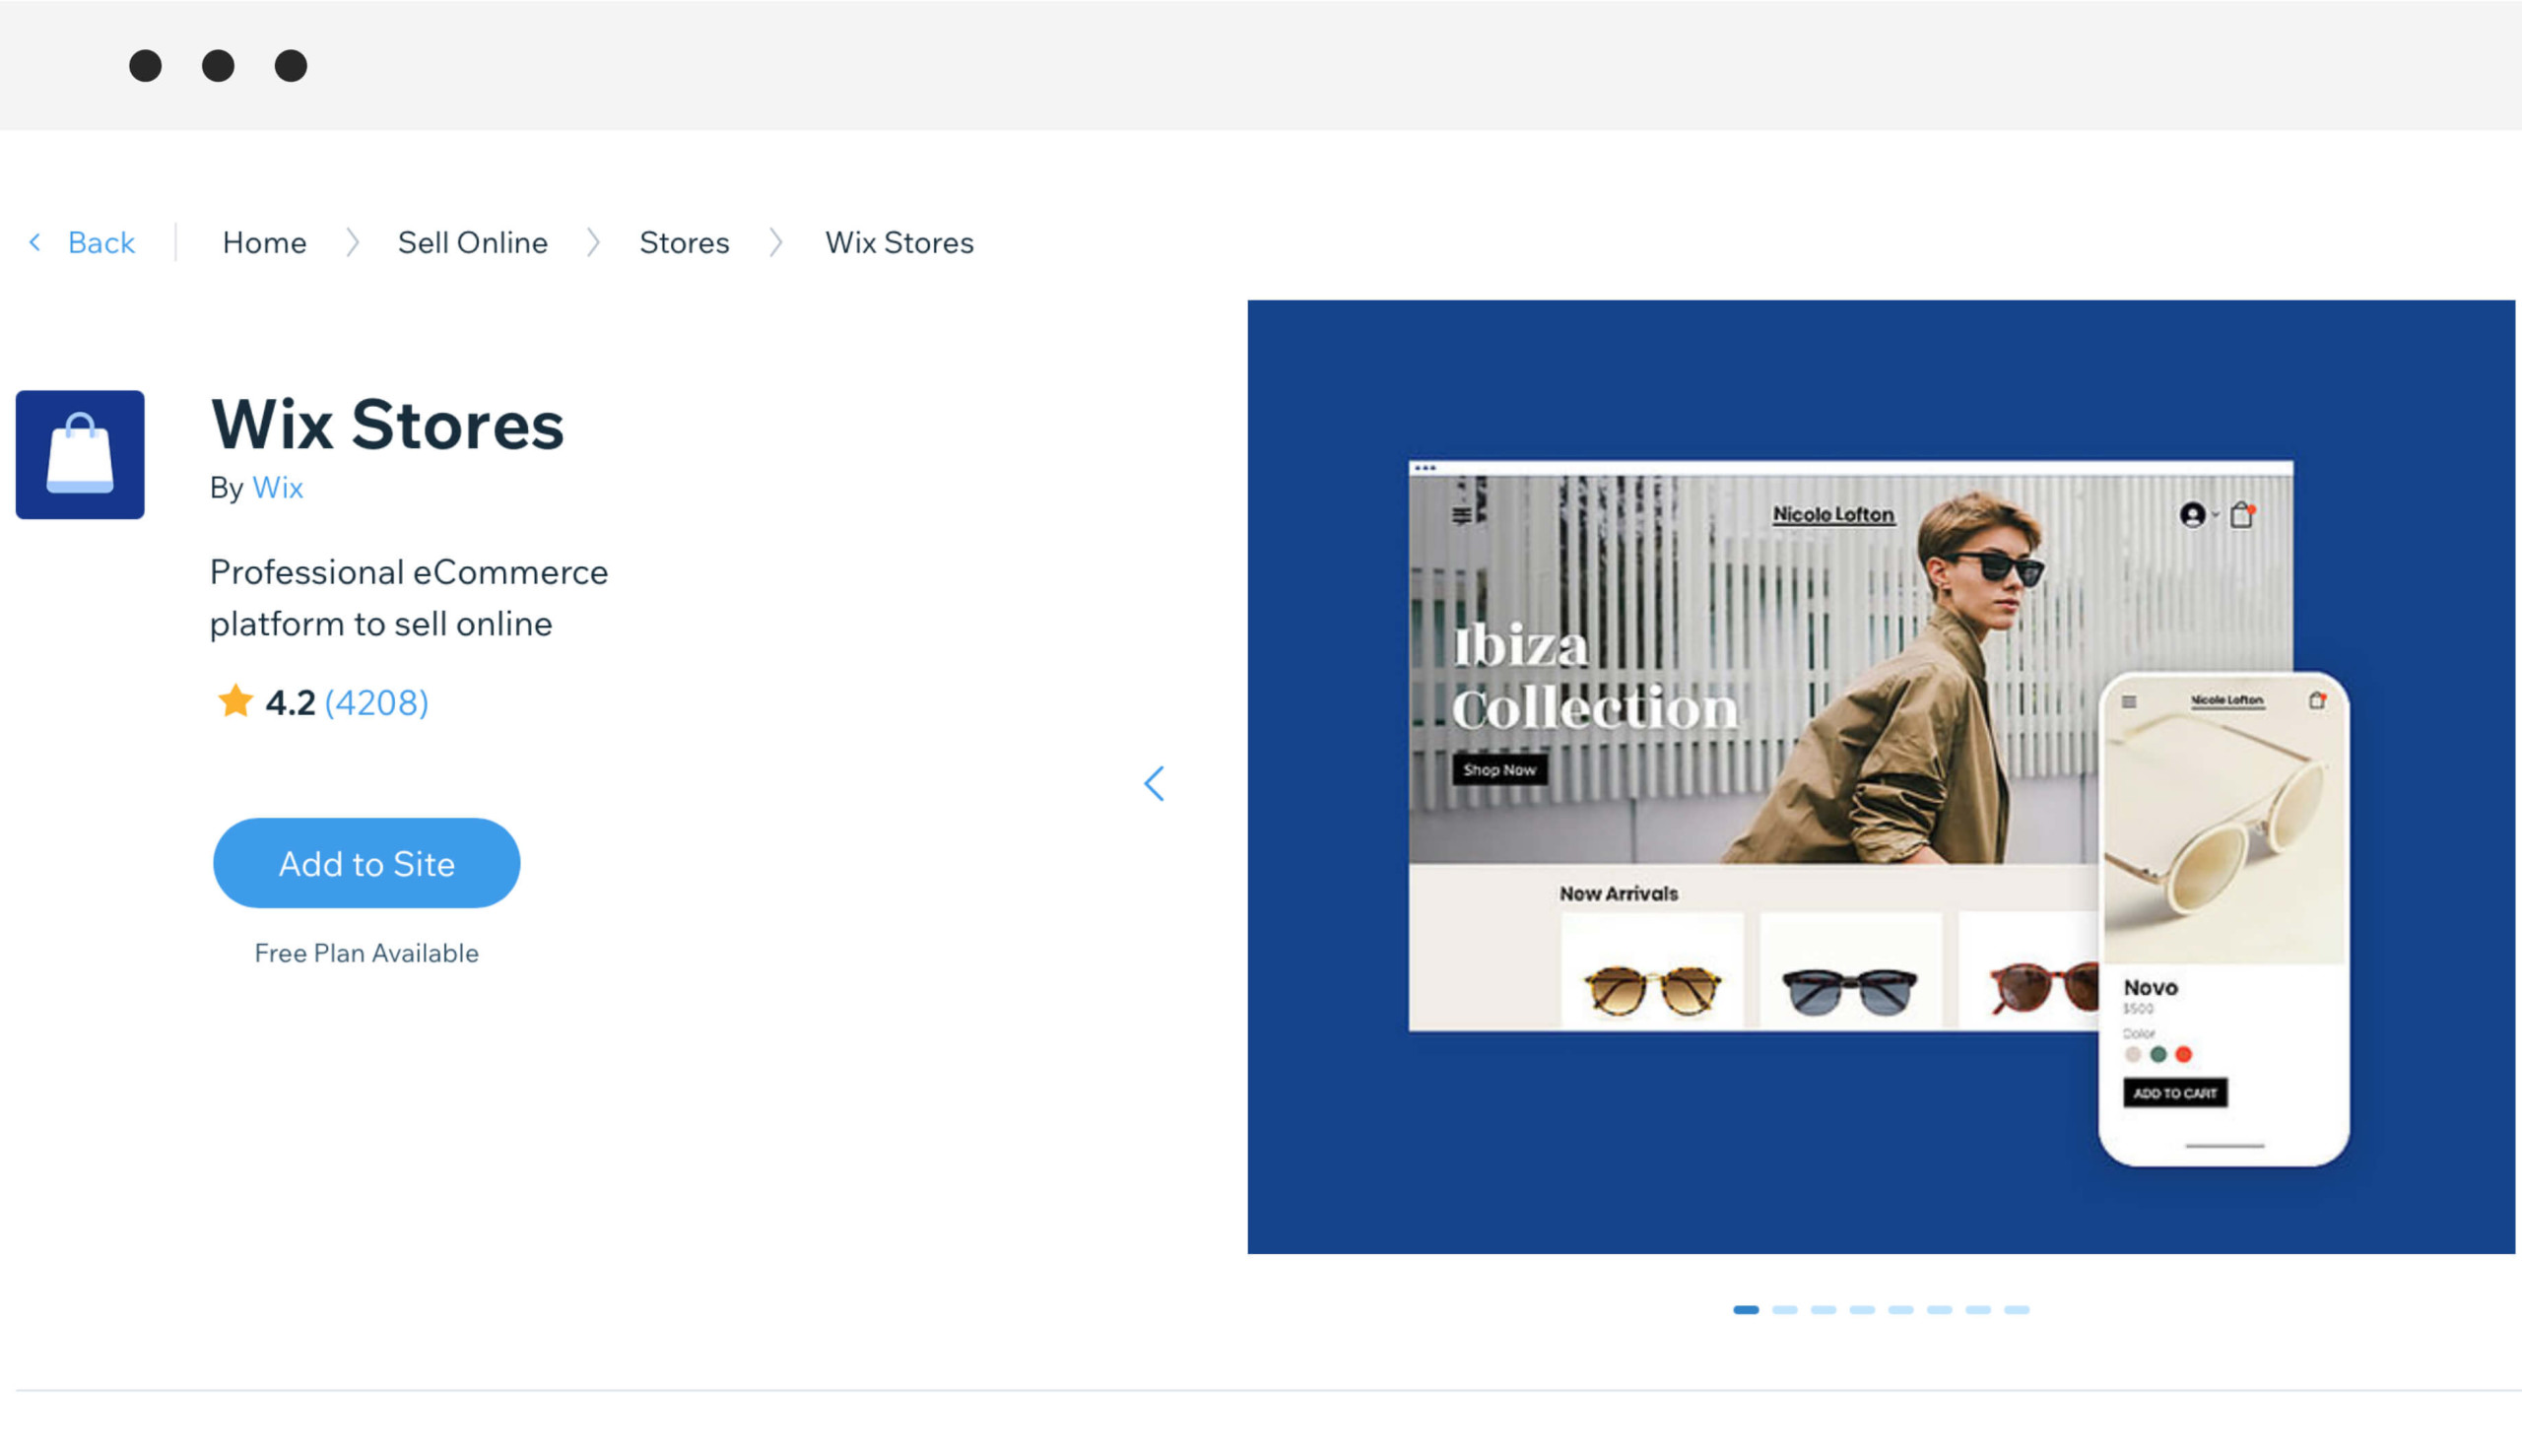Click Wix Stores breadcrumb item

coord(899,243)
